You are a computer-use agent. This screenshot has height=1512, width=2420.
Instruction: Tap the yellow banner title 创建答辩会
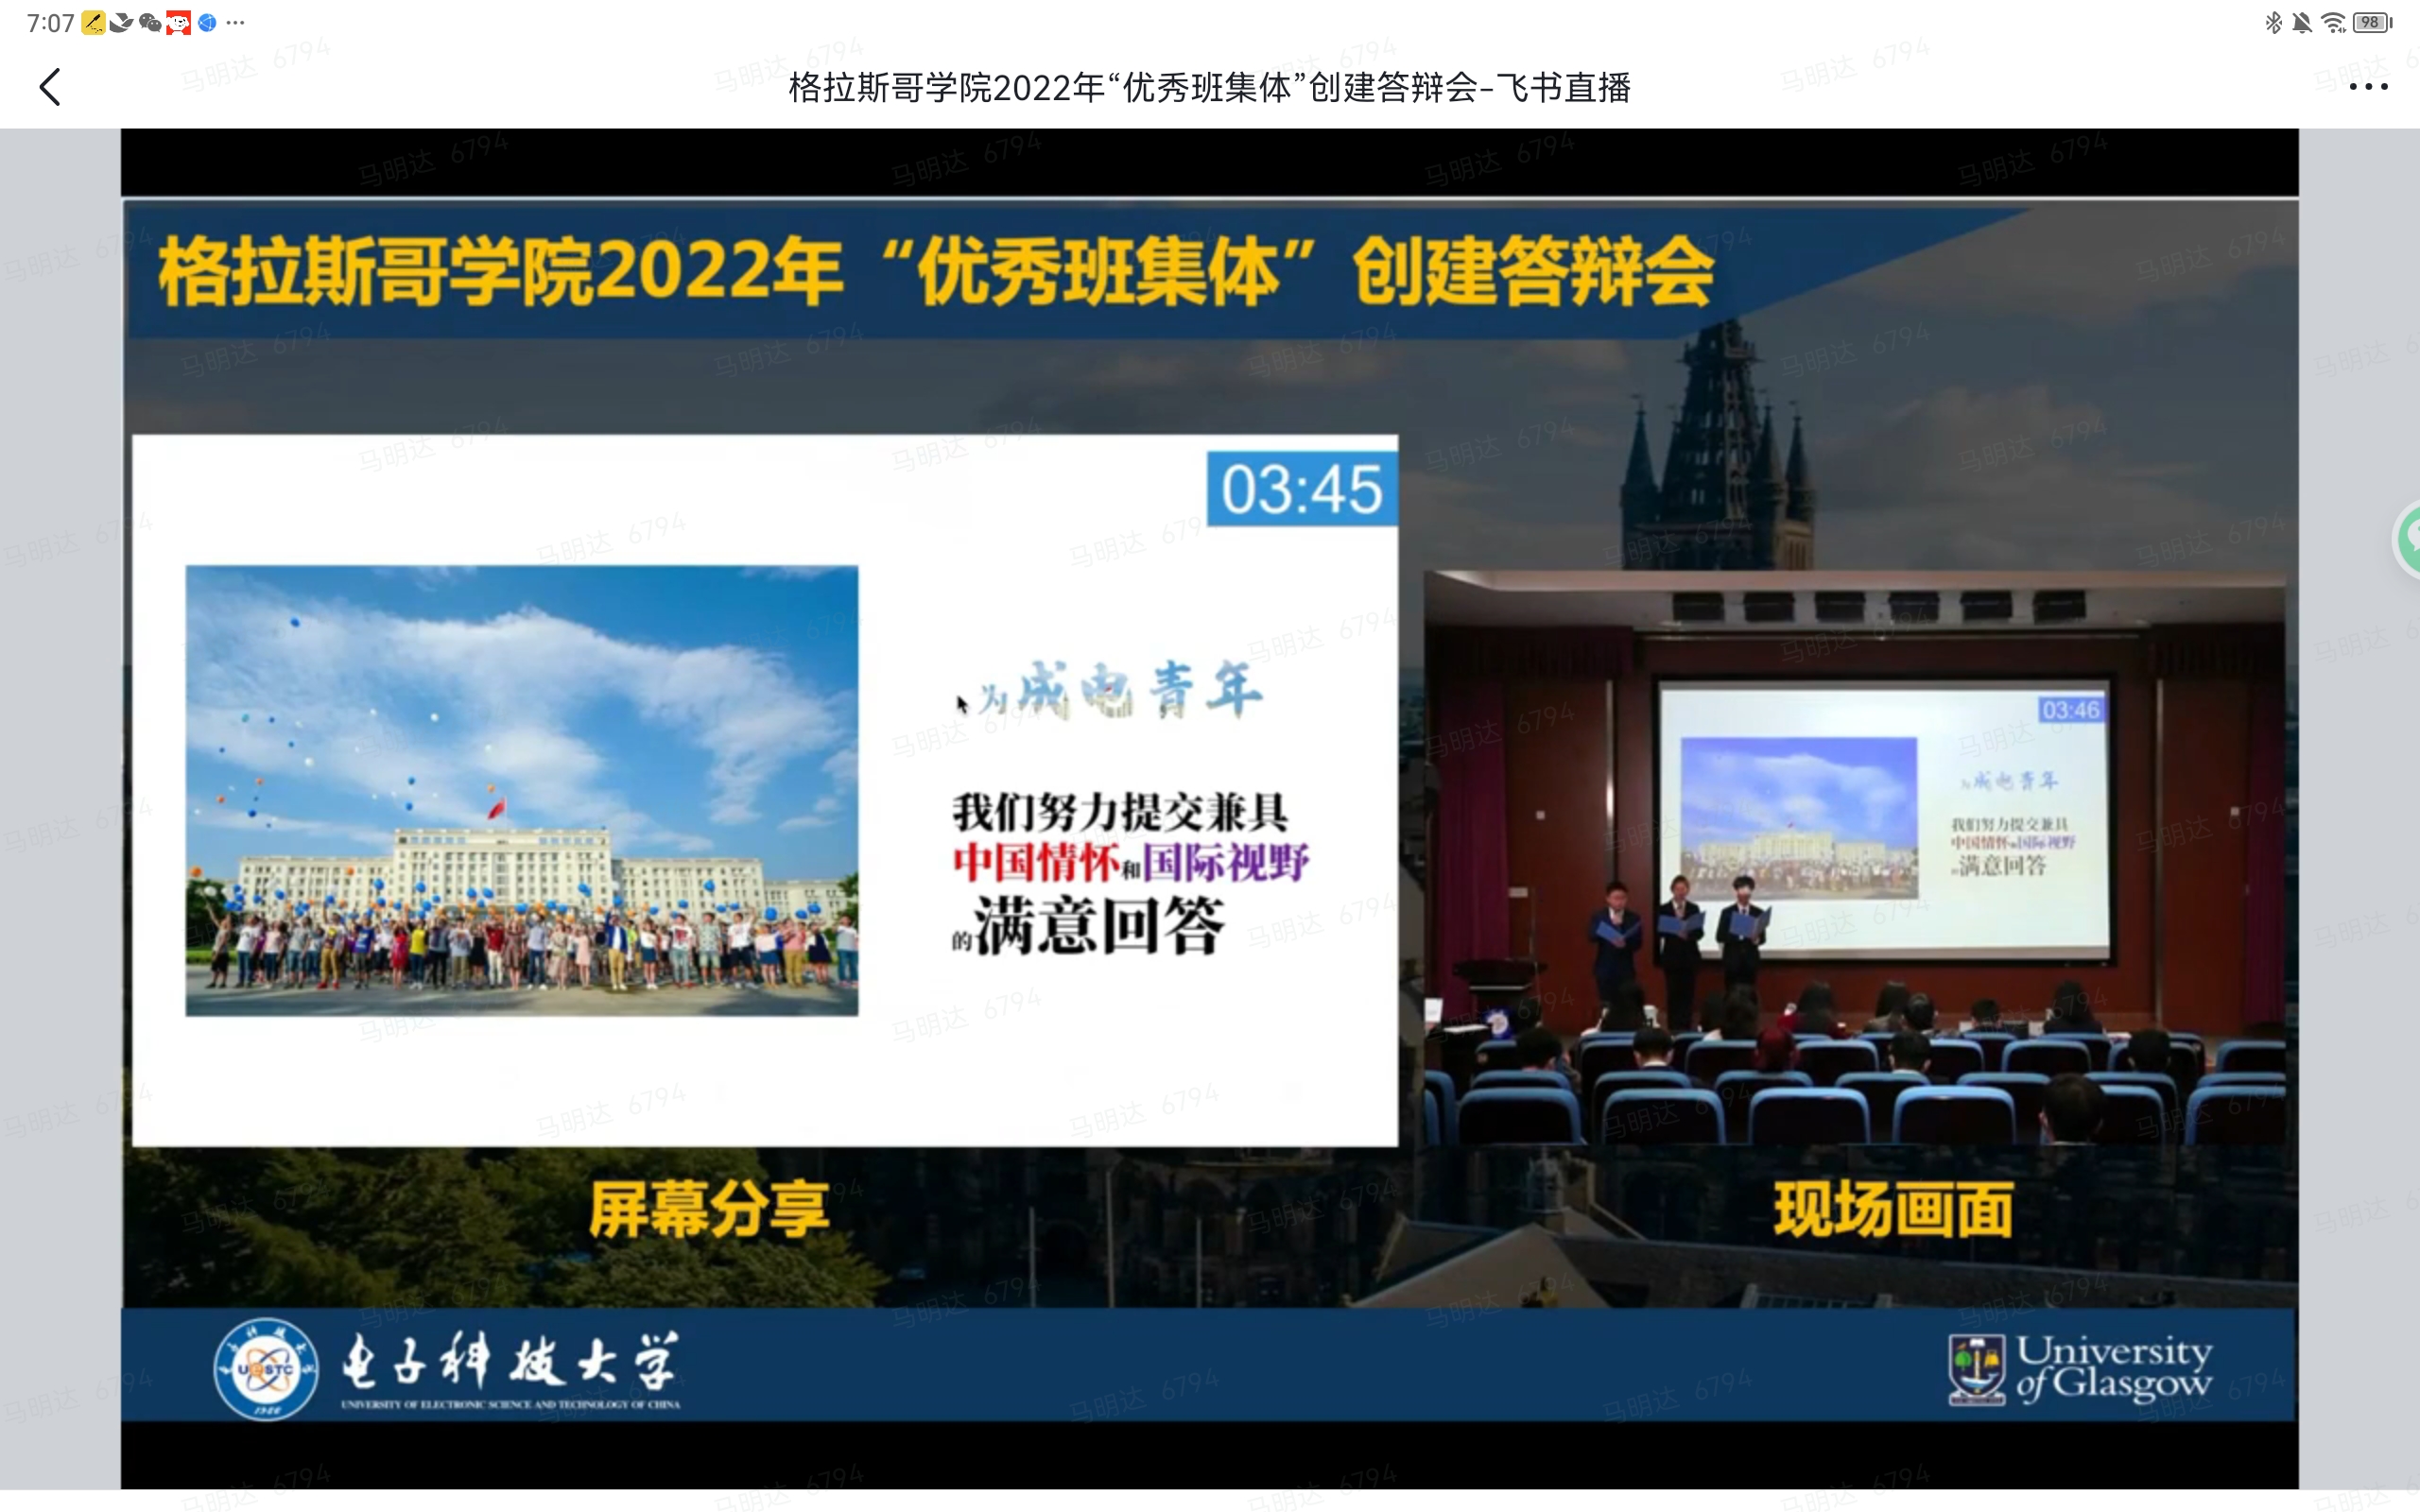(x=1533, y=272)
